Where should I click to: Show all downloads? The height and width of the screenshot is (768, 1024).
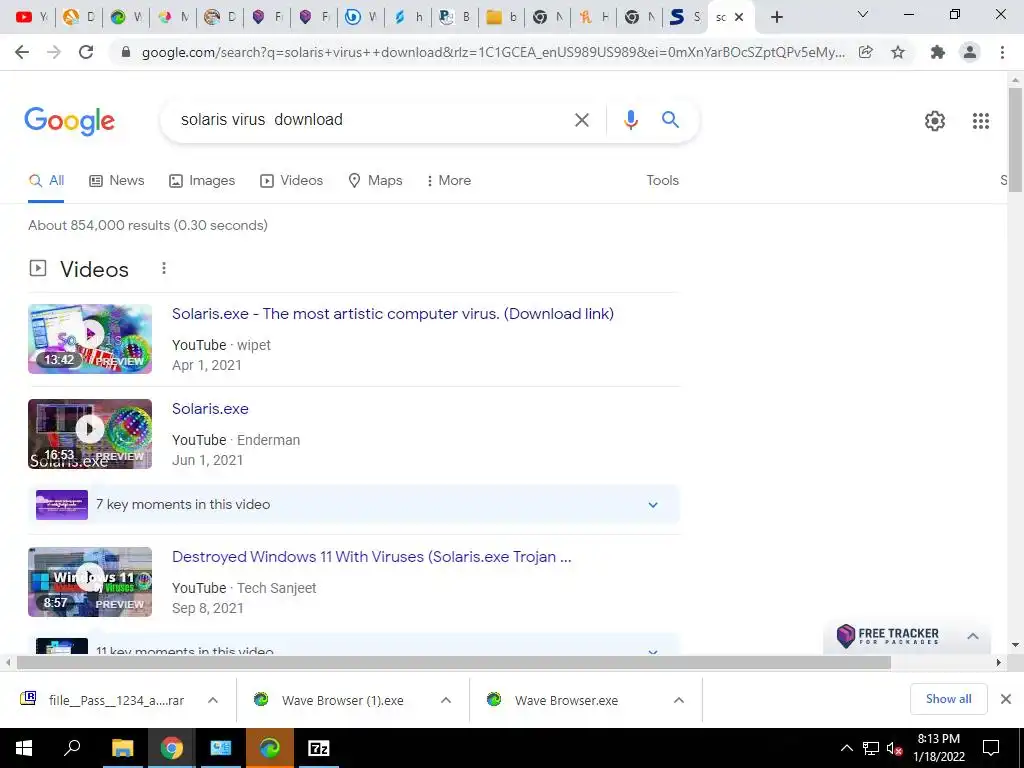point(948,699)
